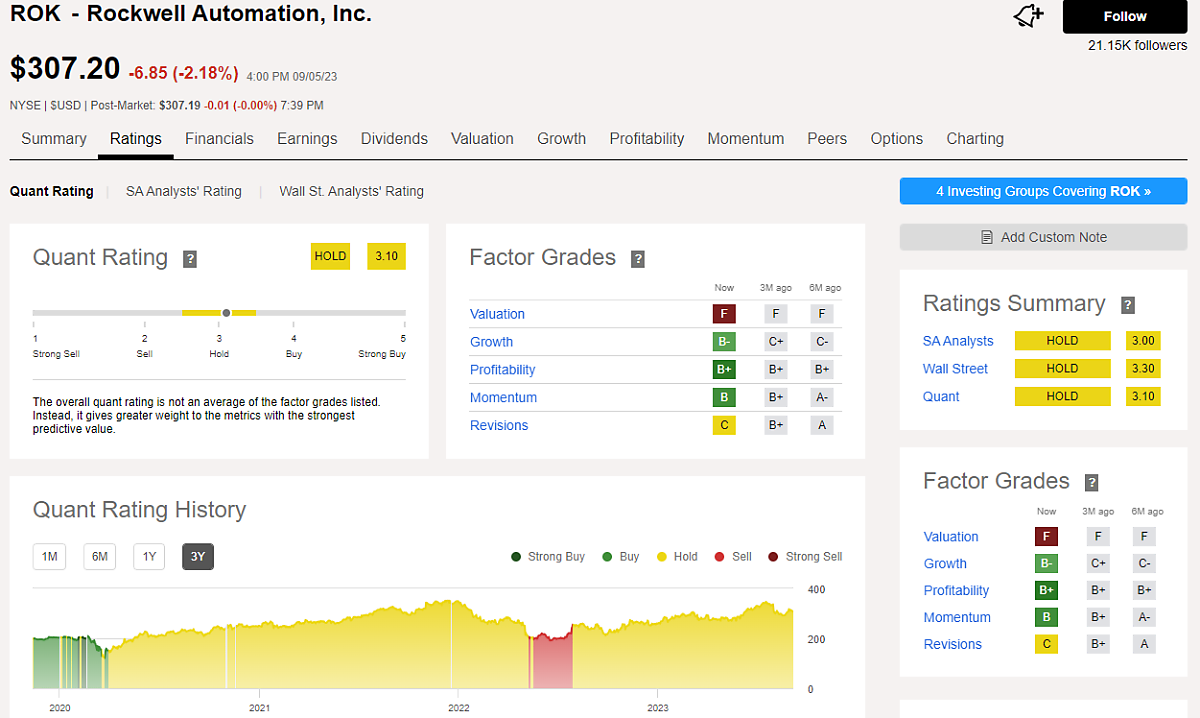The width and height of the screenshot is (1200, 718).
Task: Click yellow C Revisions grade, center panel
Action: pyautogui.click(x=724, y=426)
